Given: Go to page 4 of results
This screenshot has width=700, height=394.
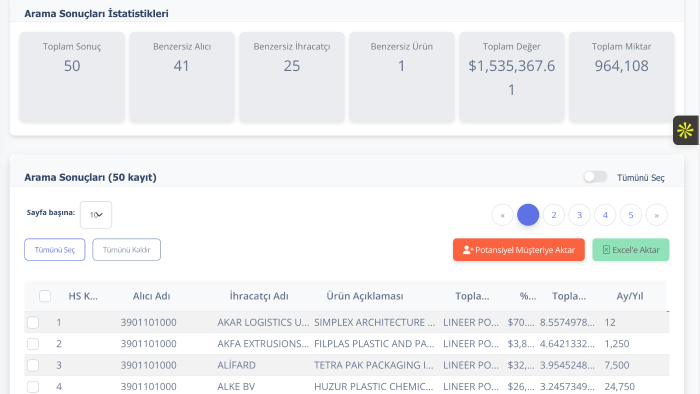Looking at the screenshot, I should (605, 215).
